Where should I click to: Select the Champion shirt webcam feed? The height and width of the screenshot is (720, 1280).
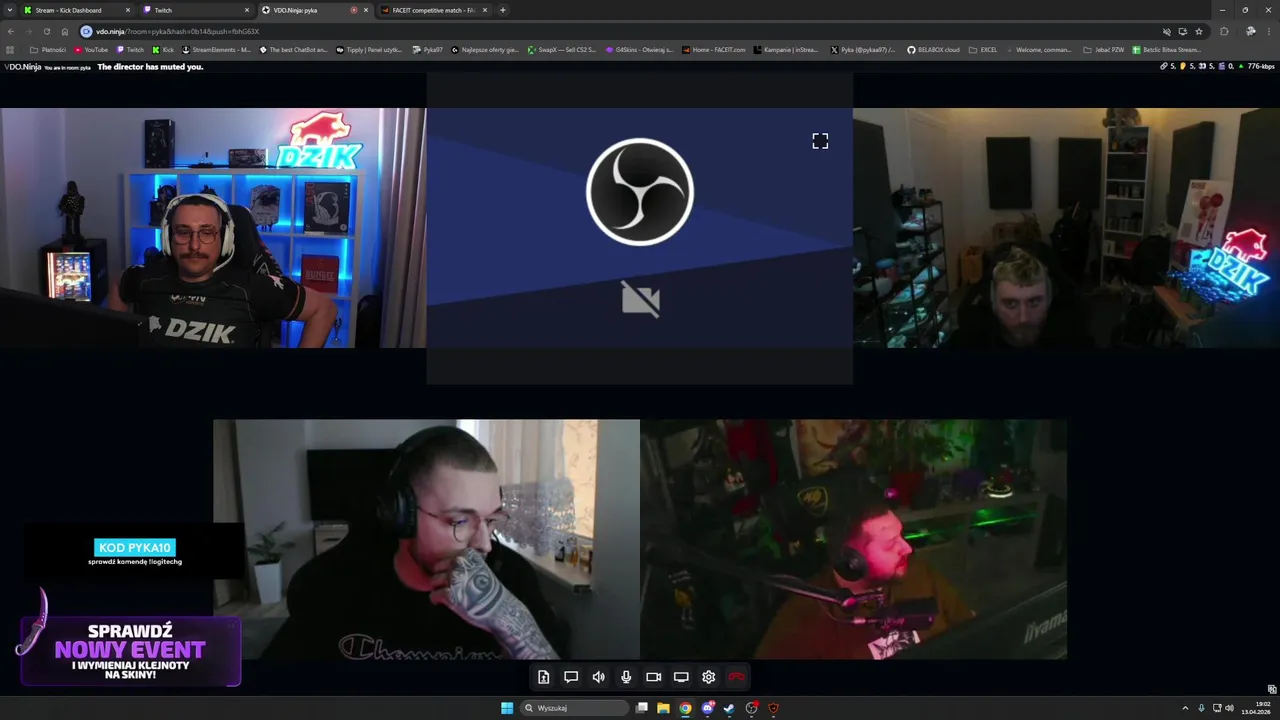426,539
